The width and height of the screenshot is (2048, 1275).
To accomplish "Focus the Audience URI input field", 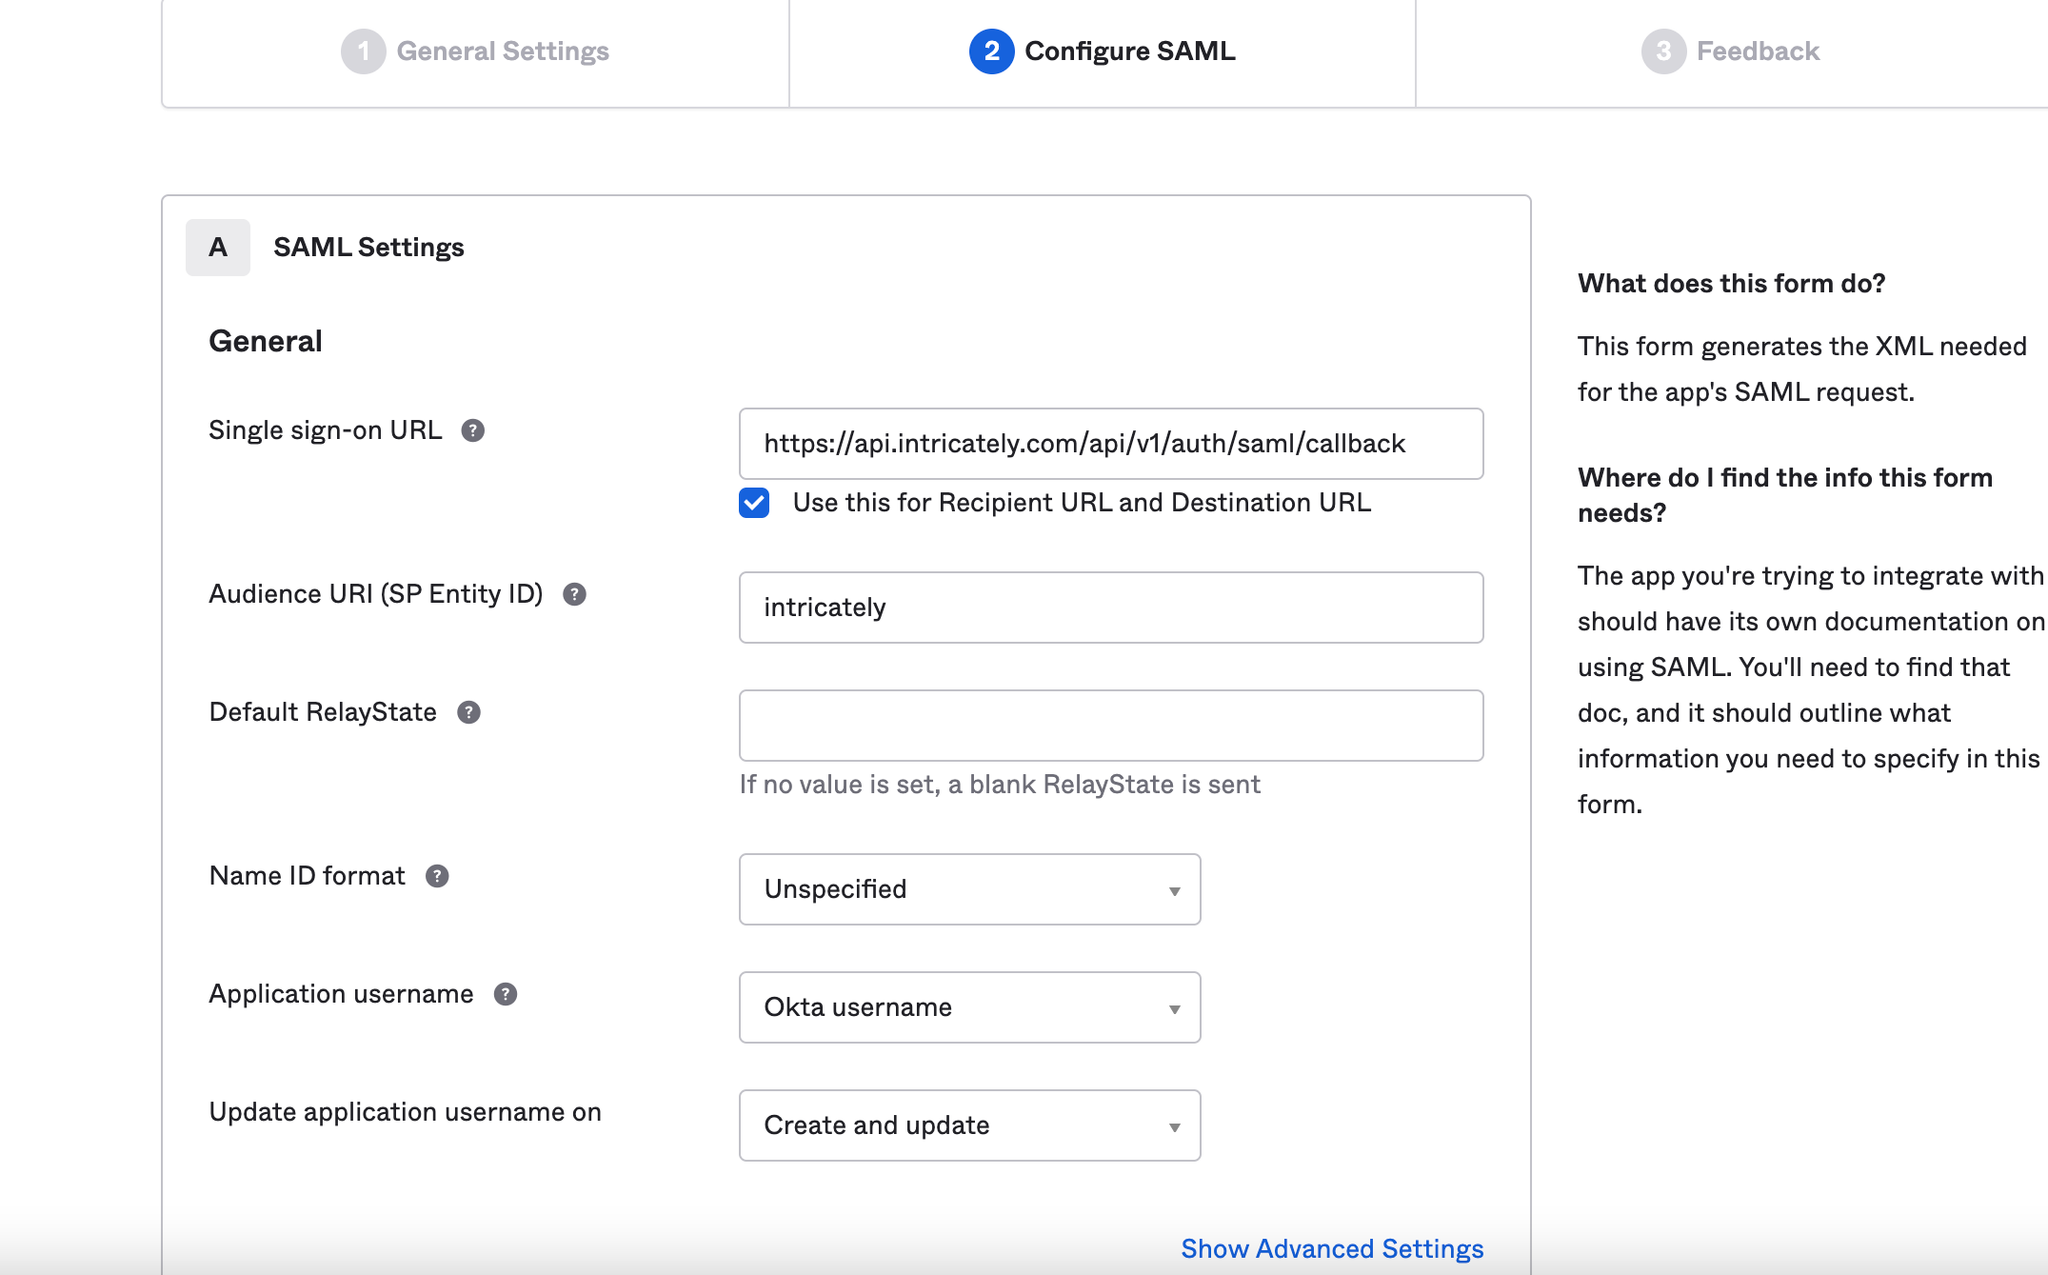I will tap(1110, 607).
